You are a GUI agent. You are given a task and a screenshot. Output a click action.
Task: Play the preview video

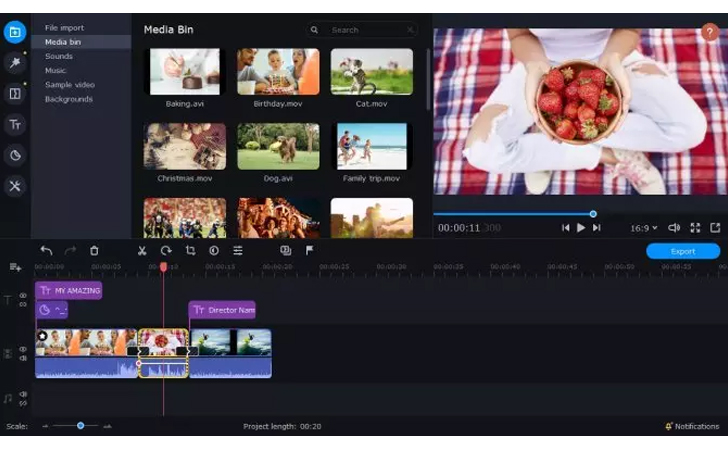[x=581, y=228]
